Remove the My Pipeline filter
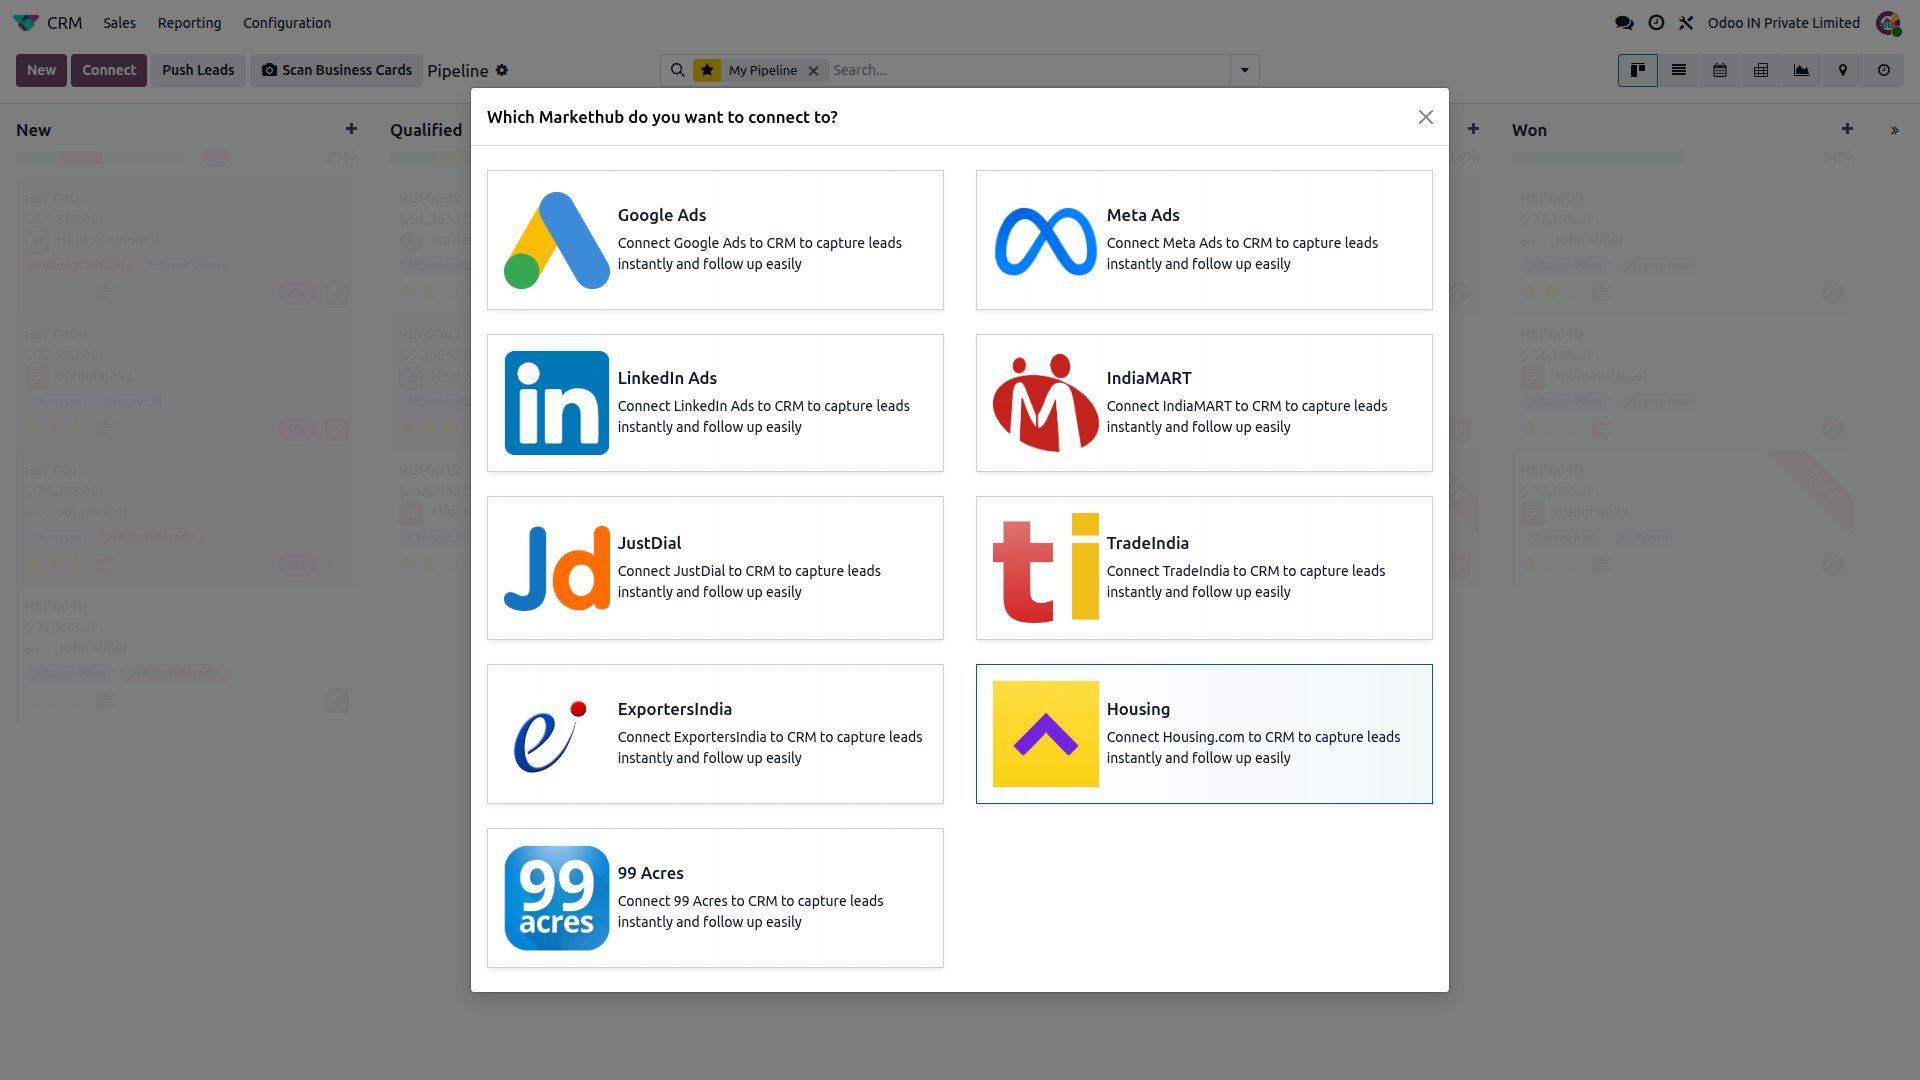This screenshot has width=1920, height=1080. click(x=814, y=71)
